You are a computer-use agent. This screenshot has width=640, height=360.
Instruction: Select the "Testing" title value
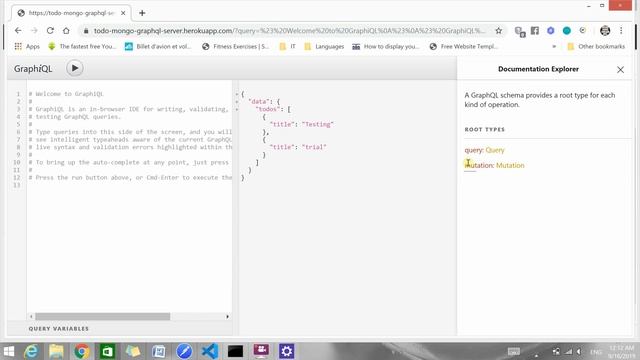point(318,124)
